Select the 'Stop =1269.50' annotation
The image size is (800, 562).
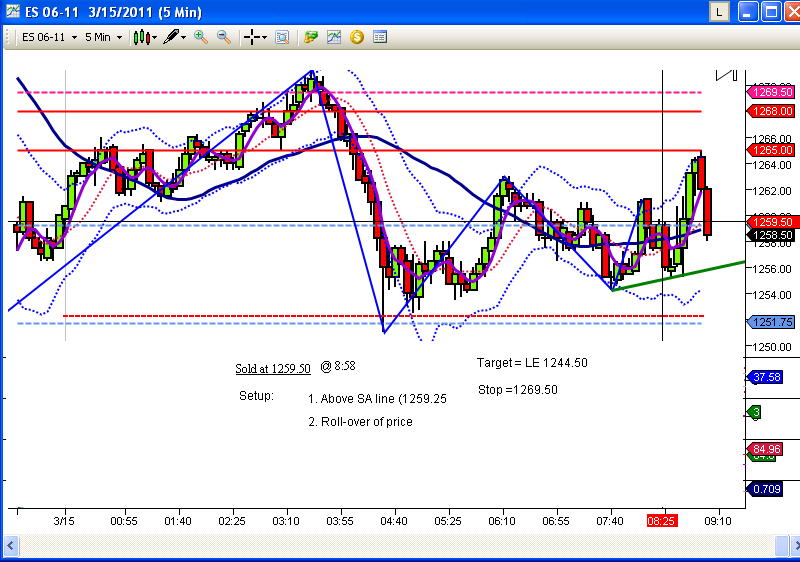(x=518, y=390)
